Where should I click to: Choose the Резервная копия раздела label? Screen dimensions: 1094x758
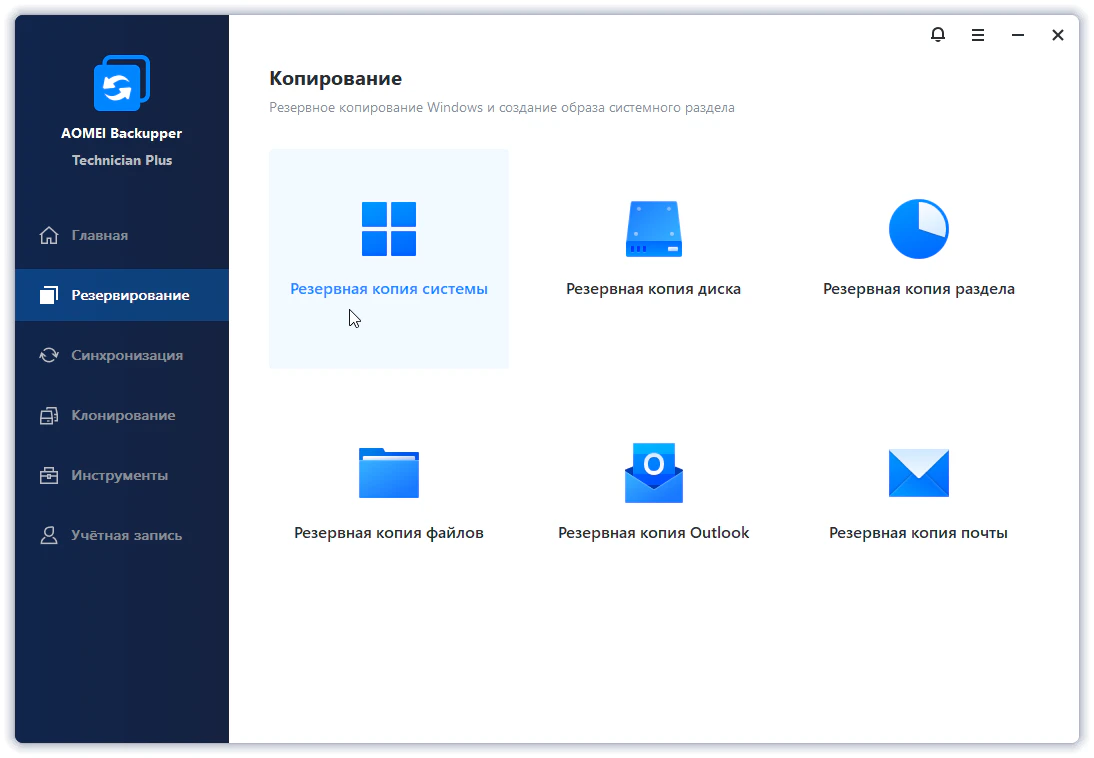[918, 289]
